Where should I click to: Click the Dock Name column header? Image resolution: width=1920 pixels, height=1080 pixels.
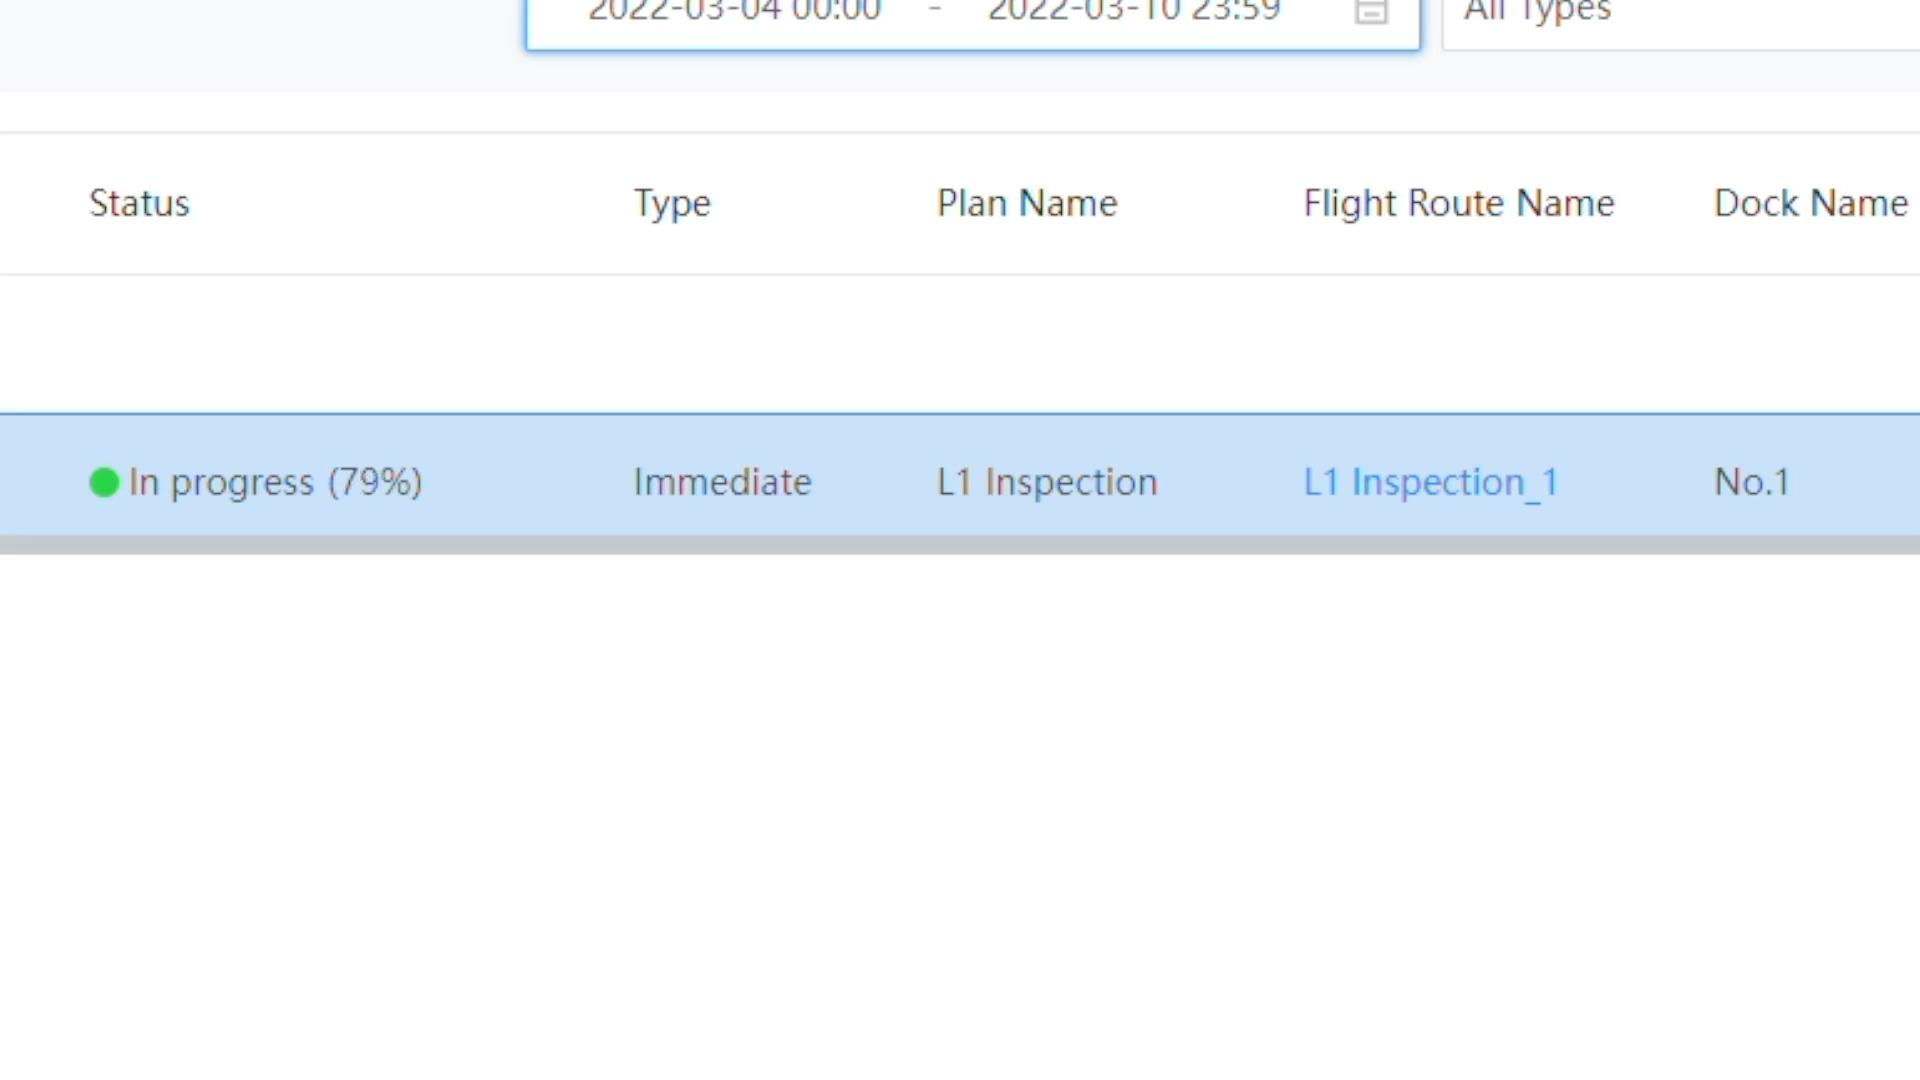[1811, 203]
